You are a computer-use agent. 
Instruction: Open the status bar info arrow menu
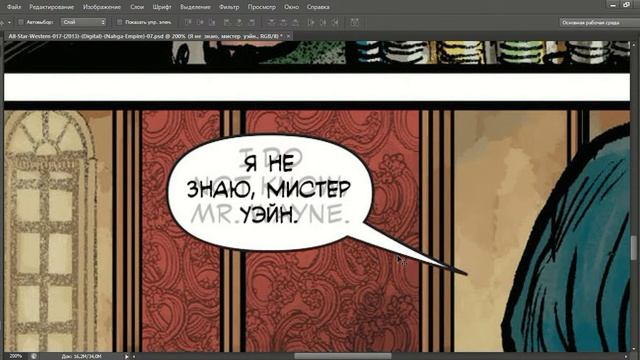point(127,356)
